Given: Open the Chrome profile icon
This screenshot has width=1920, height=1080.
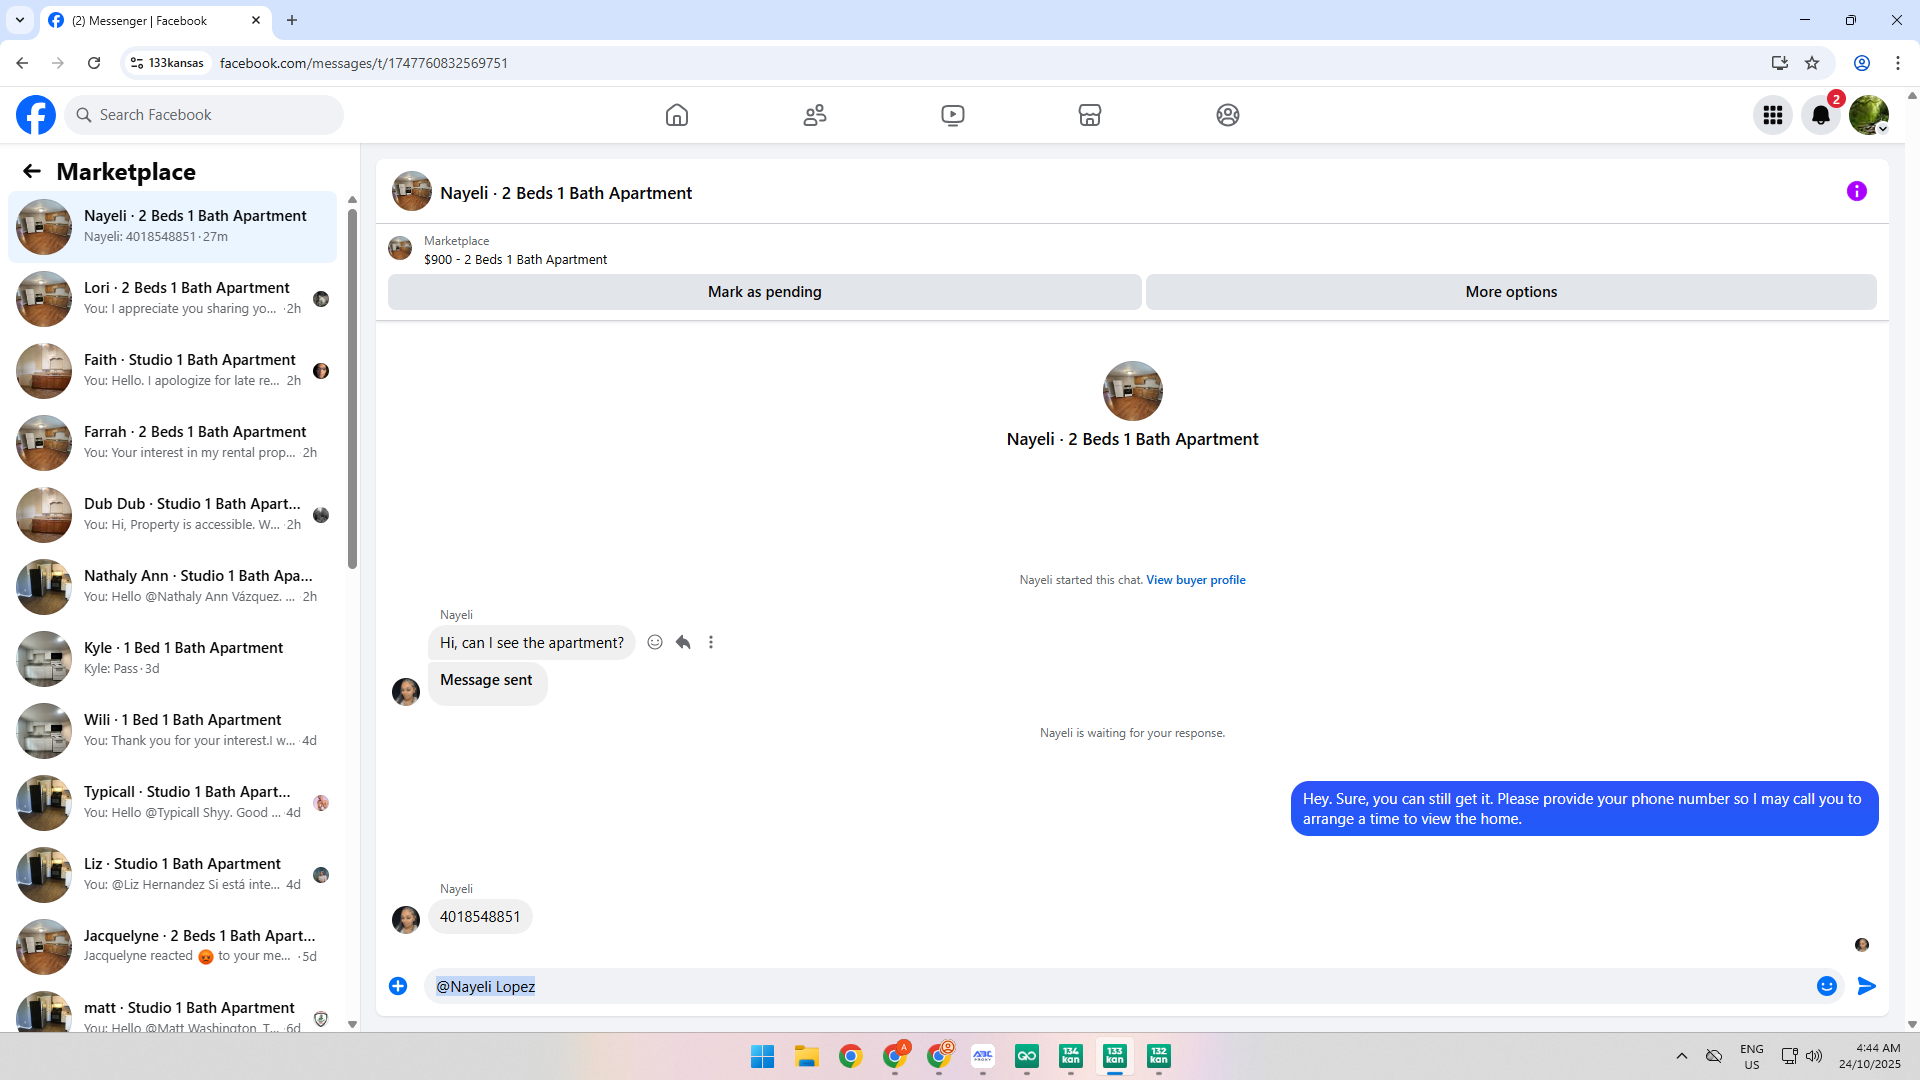Looking at the screenshot, I should 1862,63.
